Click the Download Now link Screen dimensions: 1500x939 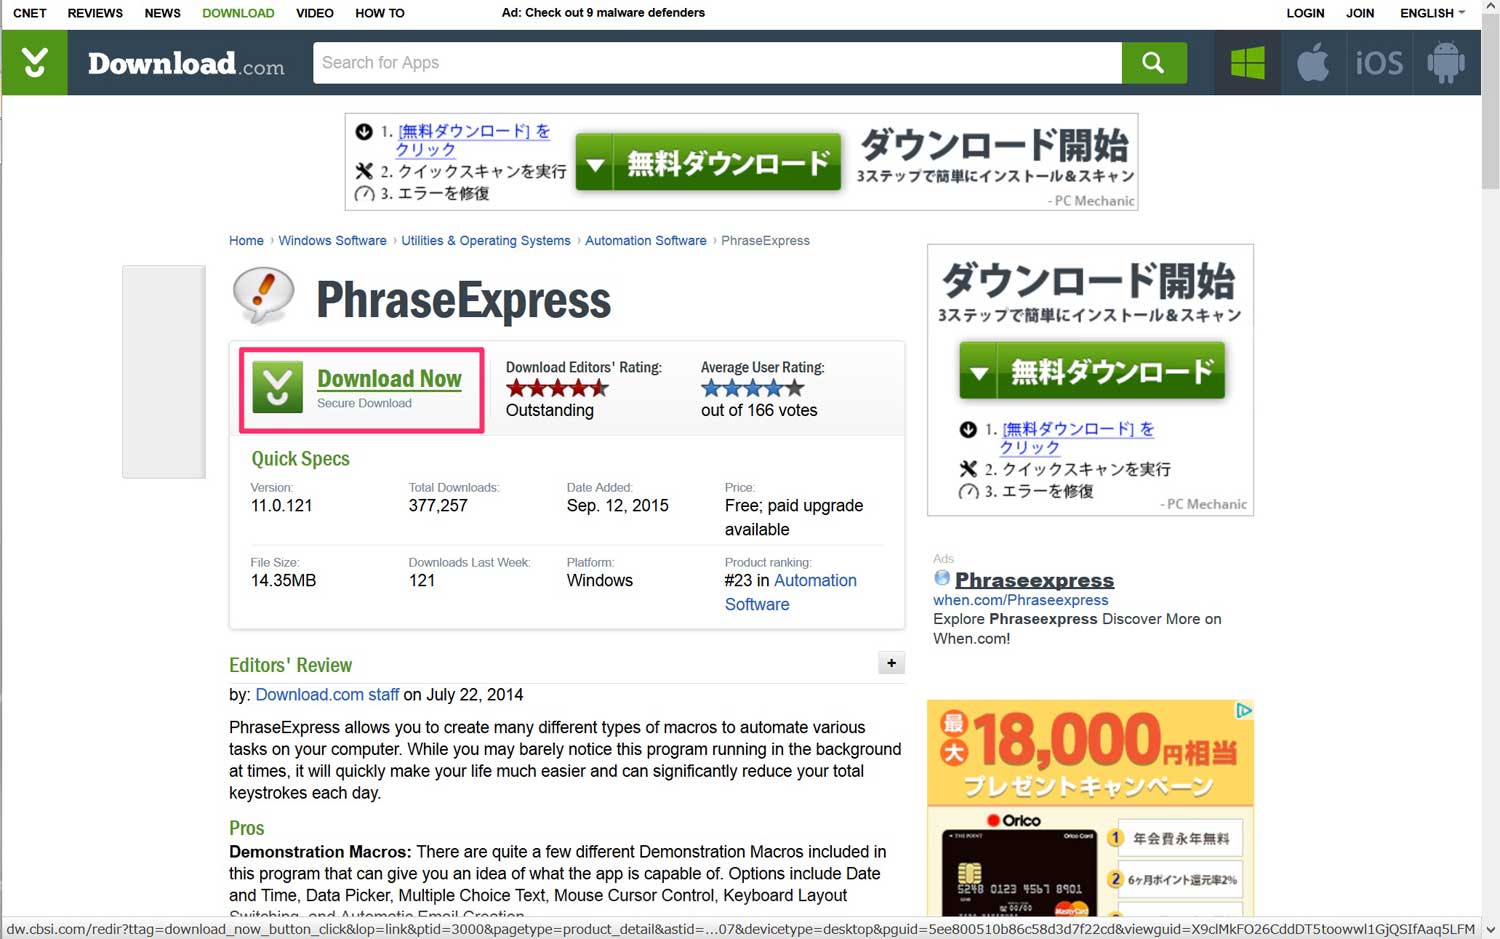(389, 379)
